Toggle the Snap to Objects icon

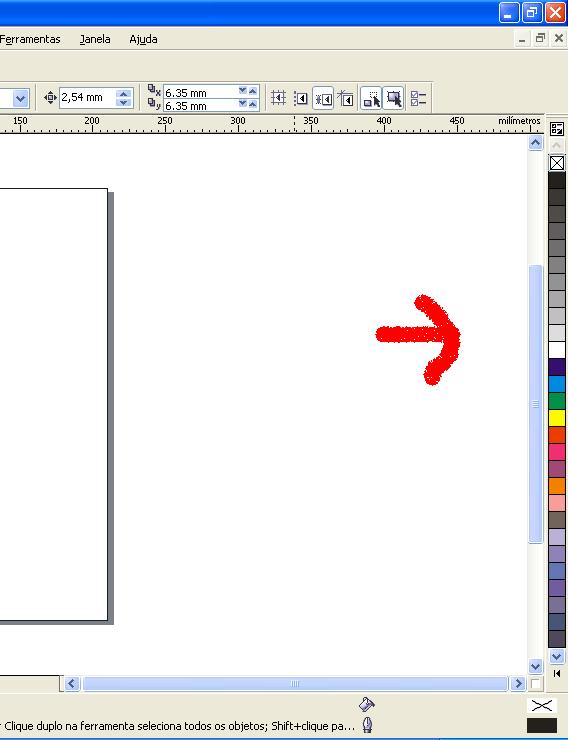pos(323,98)
